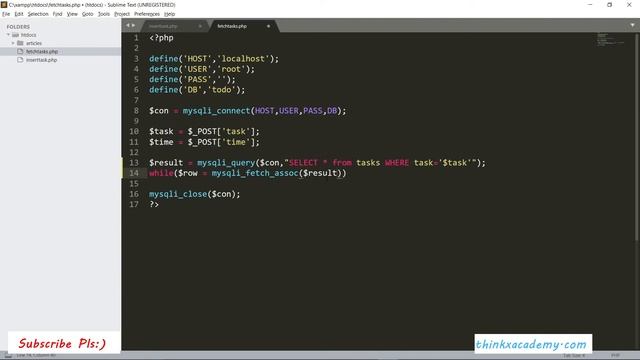Open the Tools menu
The width and height of the screenshot is (640, 360).
[x=104, y=14]
